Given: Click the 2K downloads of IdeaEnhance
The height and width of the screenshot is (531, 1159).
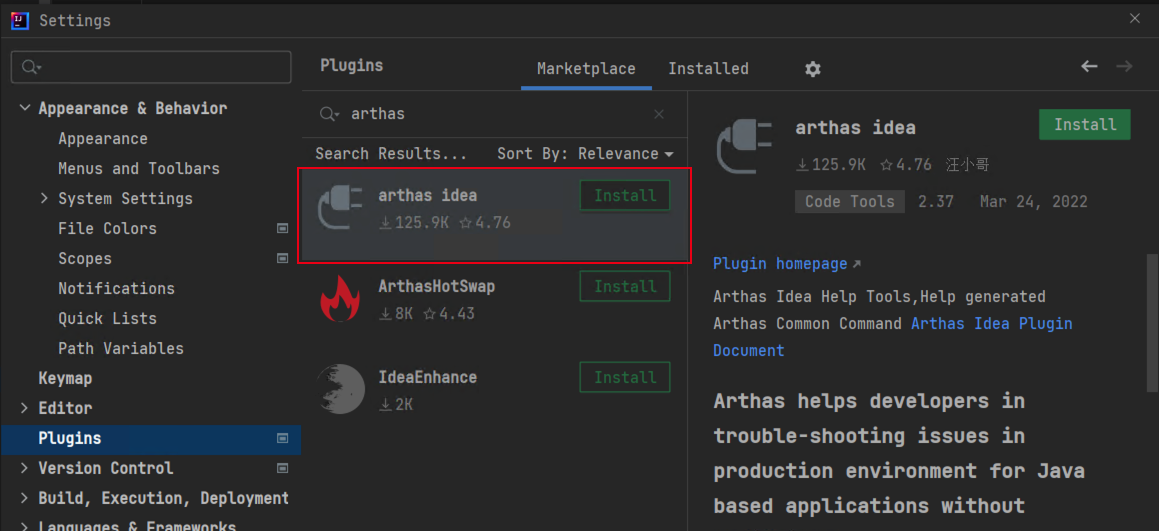Looking at the screenshot, I should (x=396, y=405).
